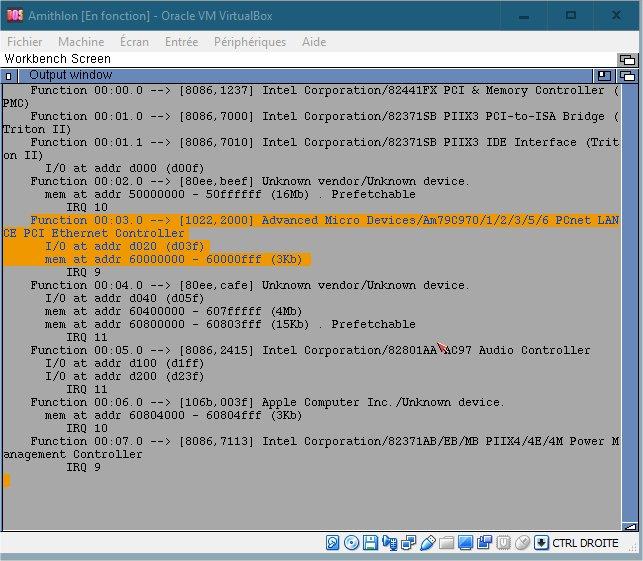This screenshot has height=561, width=643.
Task: Click the Output window zoom gadget
Action: (x=604, y=76)
